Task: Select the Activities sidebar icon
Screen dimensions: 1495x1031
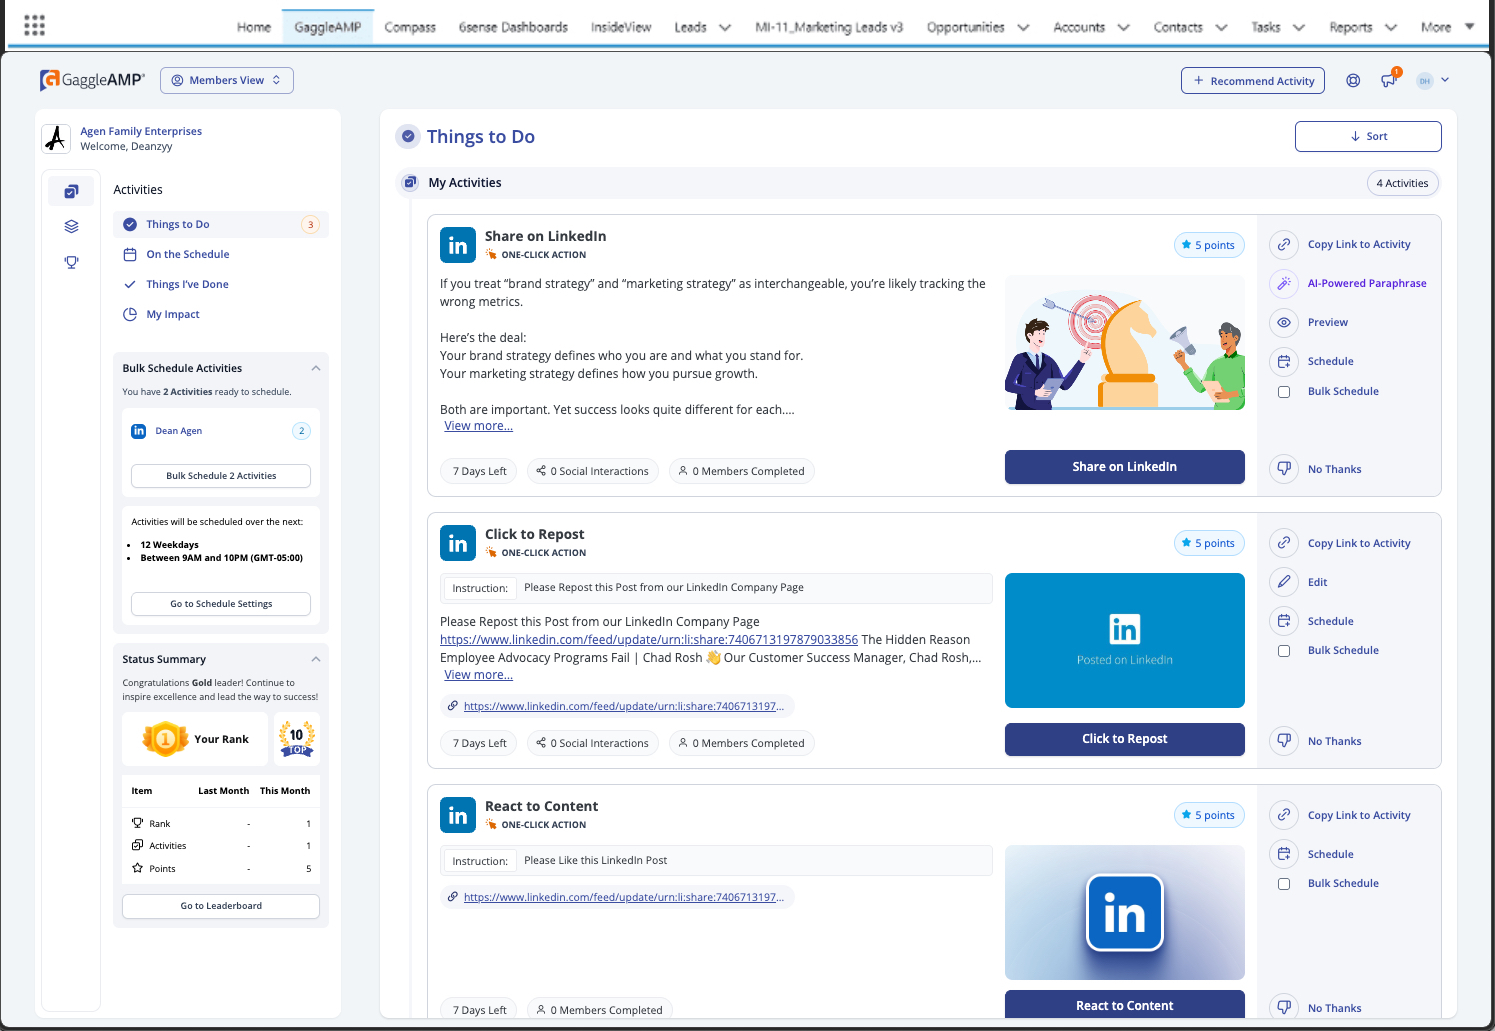Action: pos(71,191)
